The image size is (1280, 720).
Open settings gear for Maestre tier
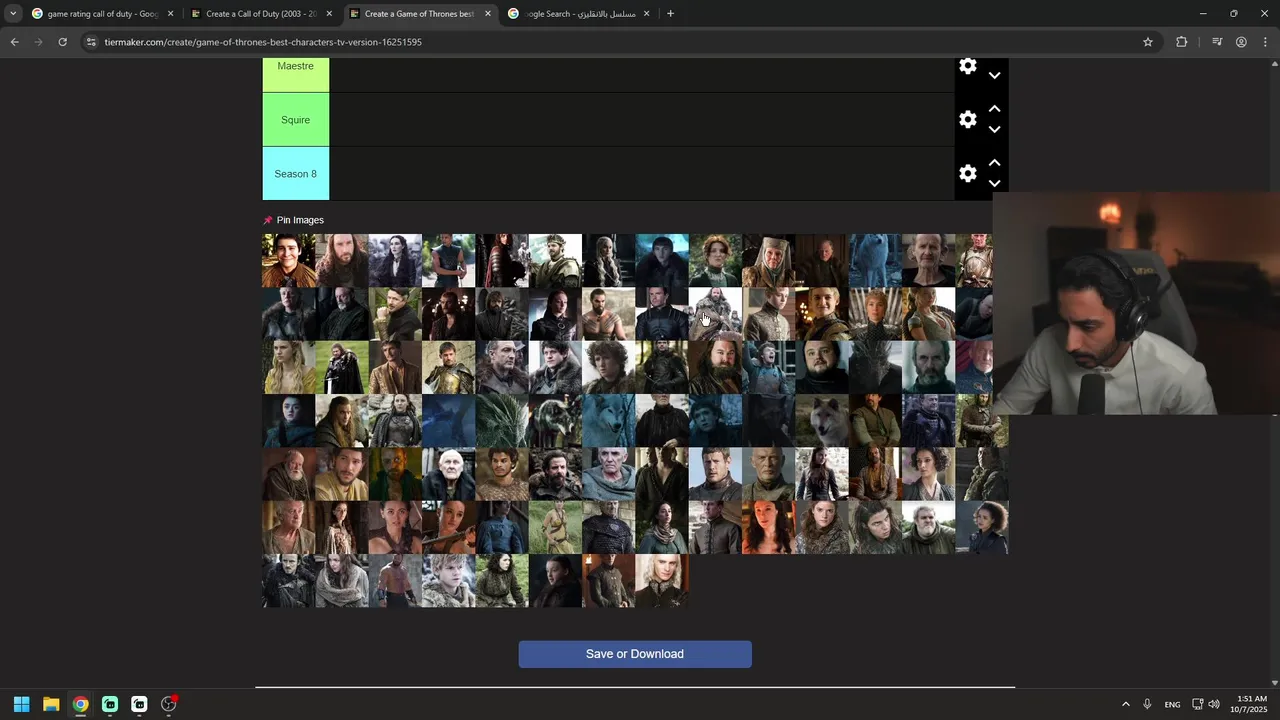[967, 66]
